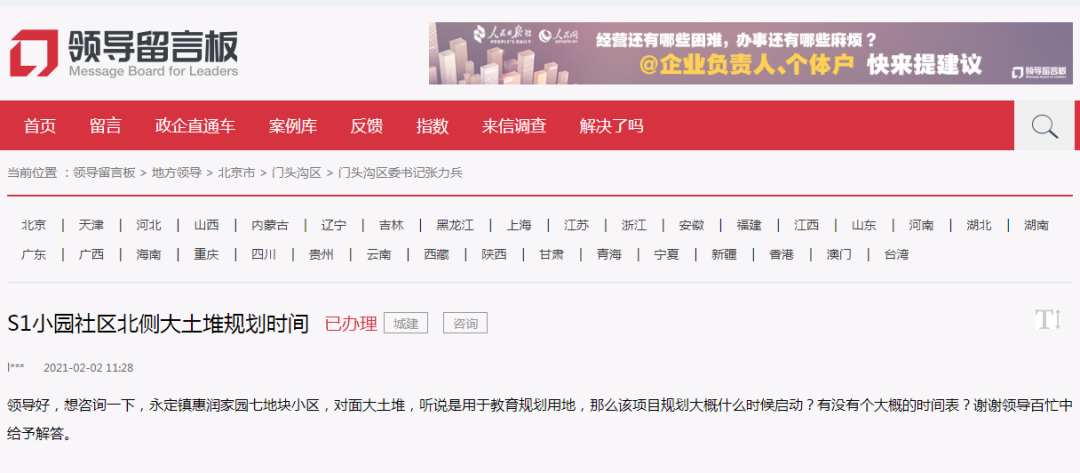Click the 城建 category tag
Image resolution: width=1080 pixels, height=473 pixels.
click(405, 323)
